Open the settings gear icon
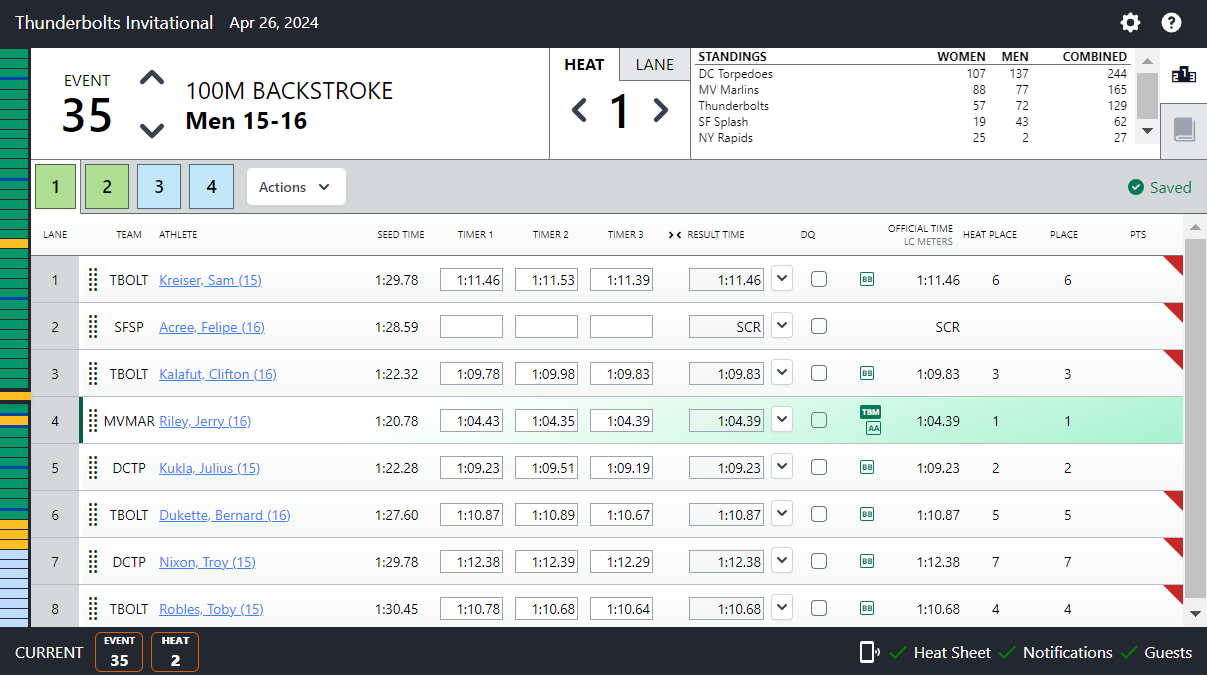Image resolution: width=1207 pixels, height=675 pixels. coord(1130,23)
